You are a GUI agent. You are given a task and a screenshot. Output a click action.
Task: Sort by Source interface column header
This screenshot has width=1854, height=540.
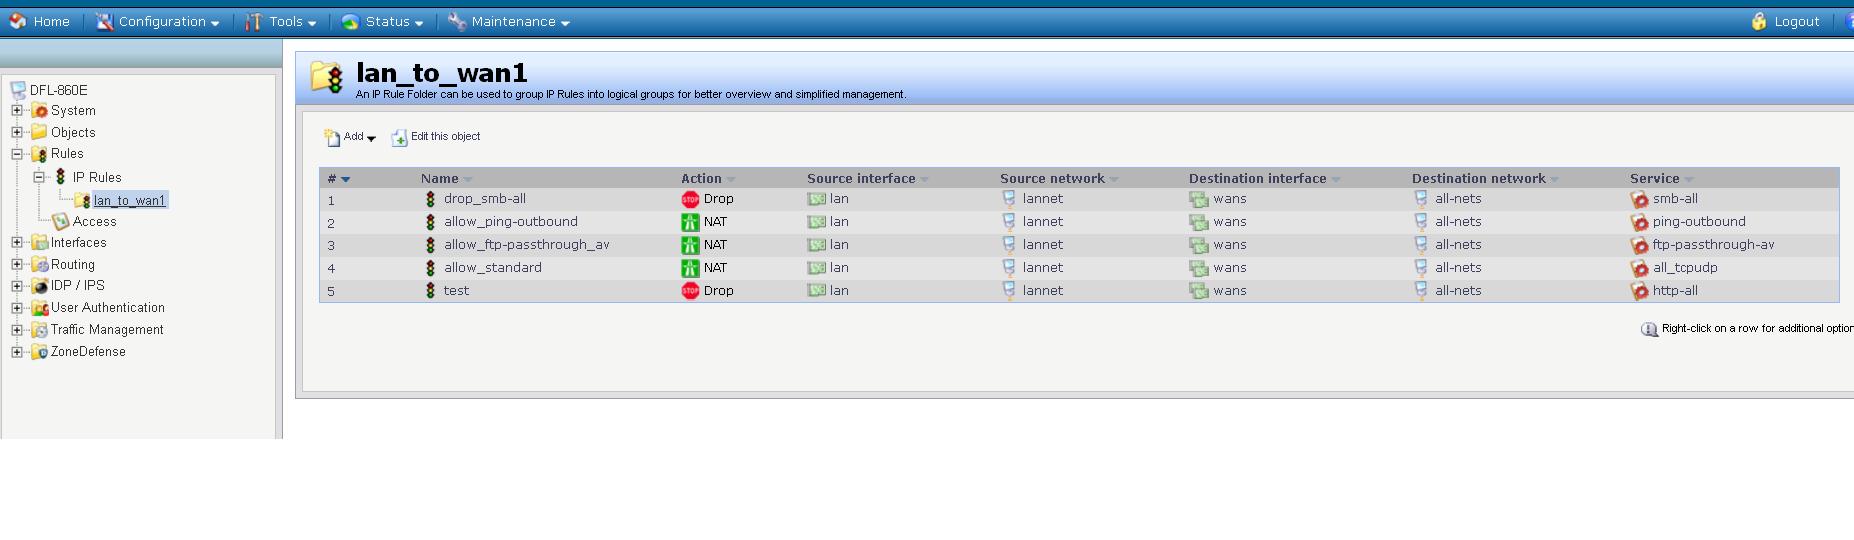tap(868, 179)
